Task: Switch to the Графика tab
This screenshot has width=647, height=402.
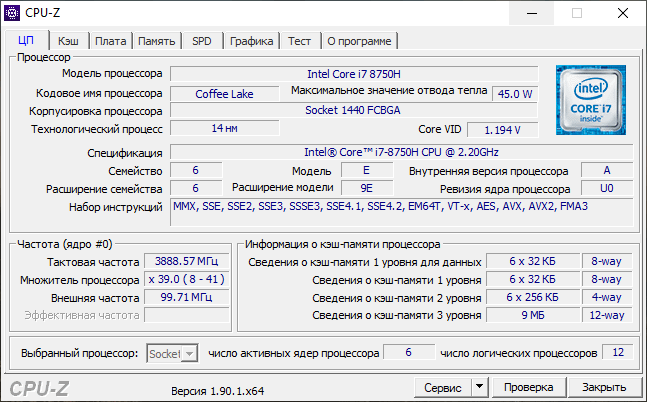Action: [x=251, y=41]
